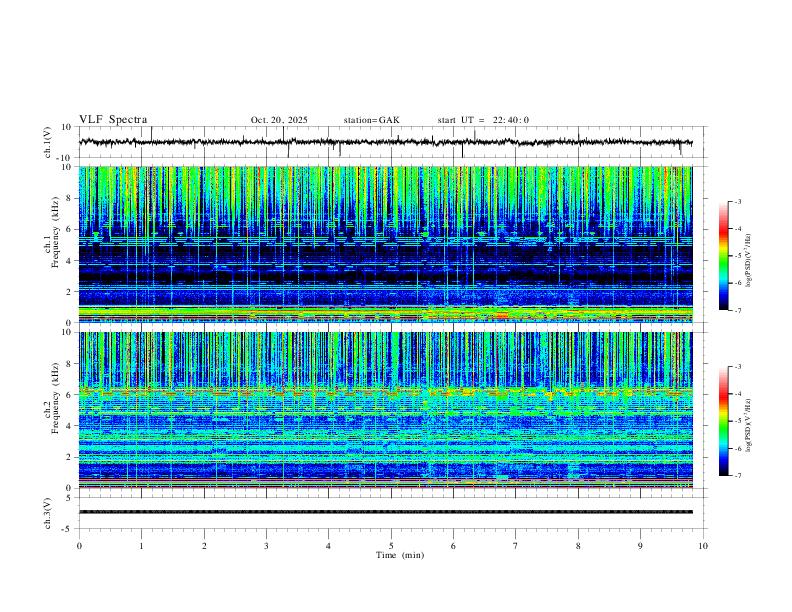Select the "start UT = 22:40:0" text
This screenshot has height=612, width=792.
(x=483, y=120)
